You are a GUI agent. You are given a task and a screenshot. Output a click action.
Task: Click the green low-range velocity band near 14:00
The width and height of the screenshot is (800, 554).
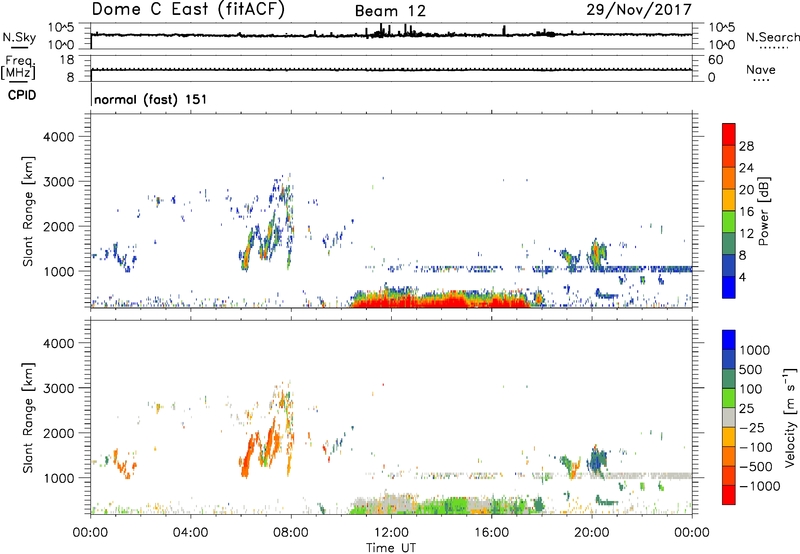pyautogui.click(x=444, y=506)
